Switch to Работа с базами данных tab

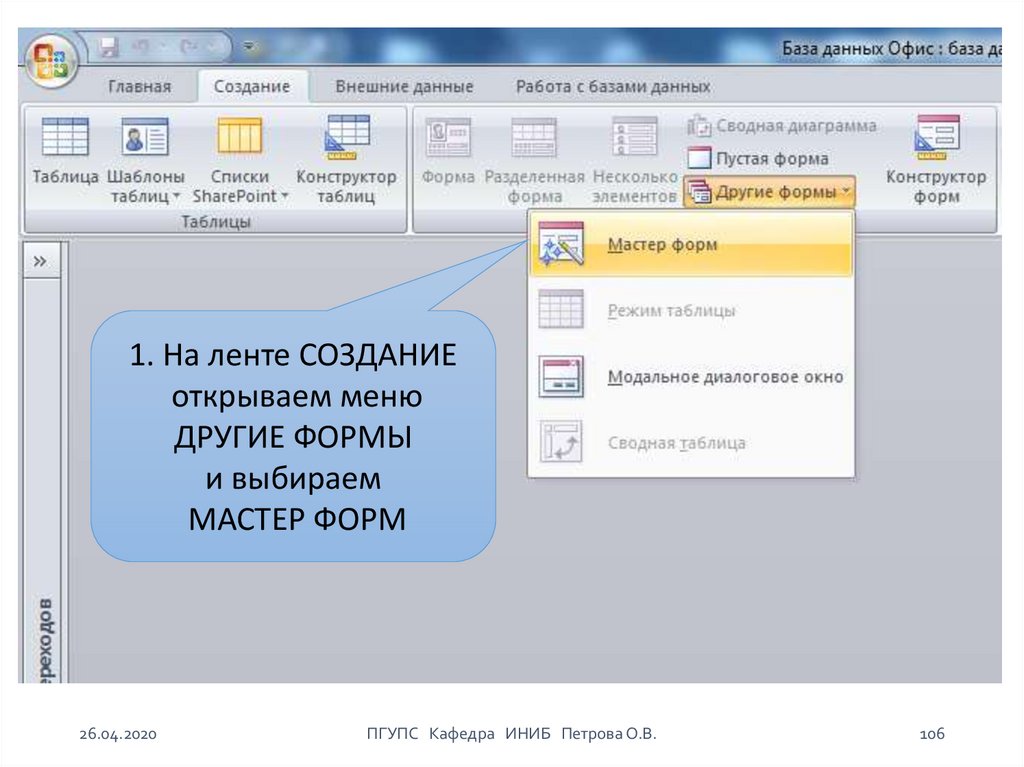(x=612, y=87)
